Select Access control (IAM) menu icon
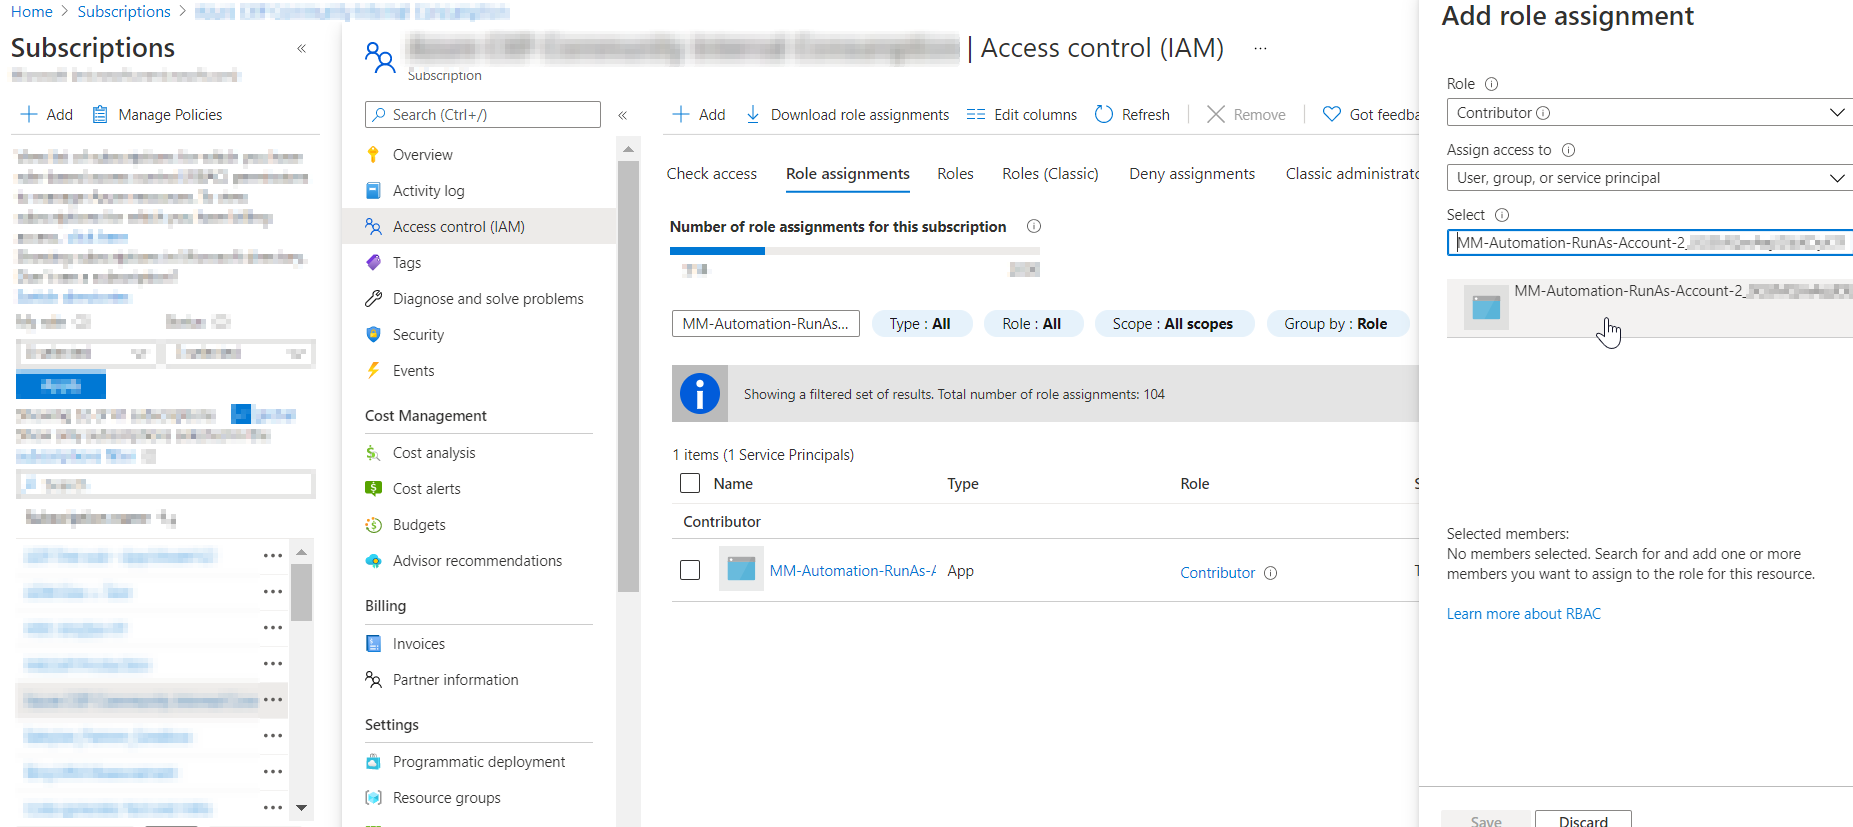This screenshot has width=1853, height=827. coord(373,227)
